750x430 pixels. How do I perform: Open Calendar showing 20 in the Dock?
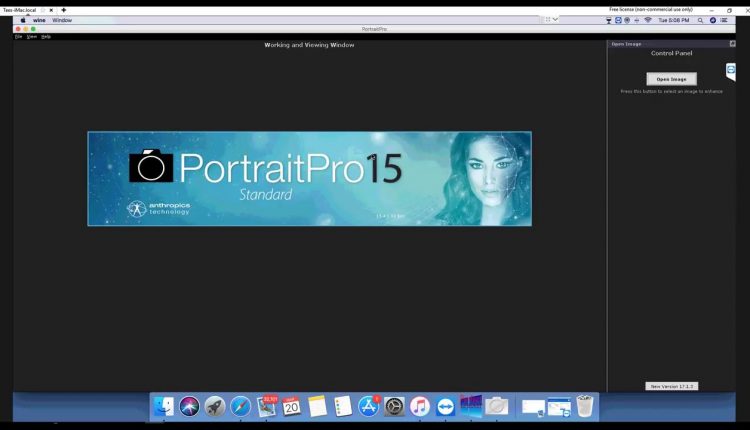tap(291, 407)
